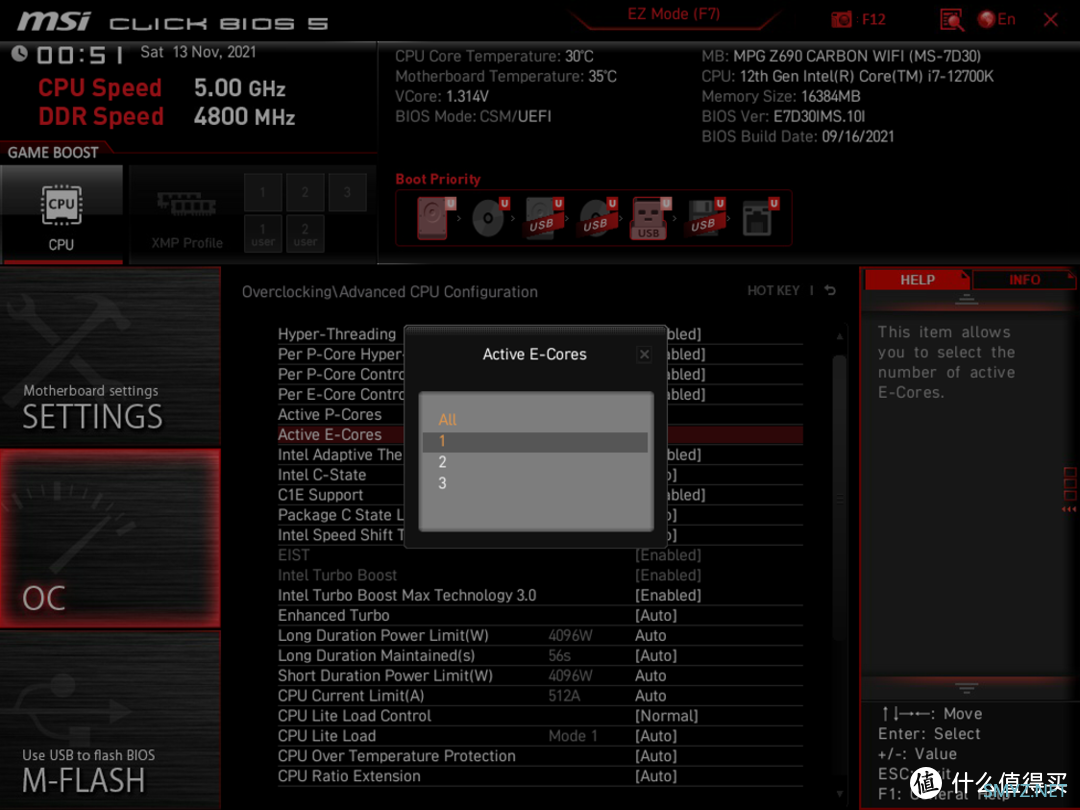Select the highlighted USB key boot device icon
Screen dimensions: 1080x810
tap(650, 218)
